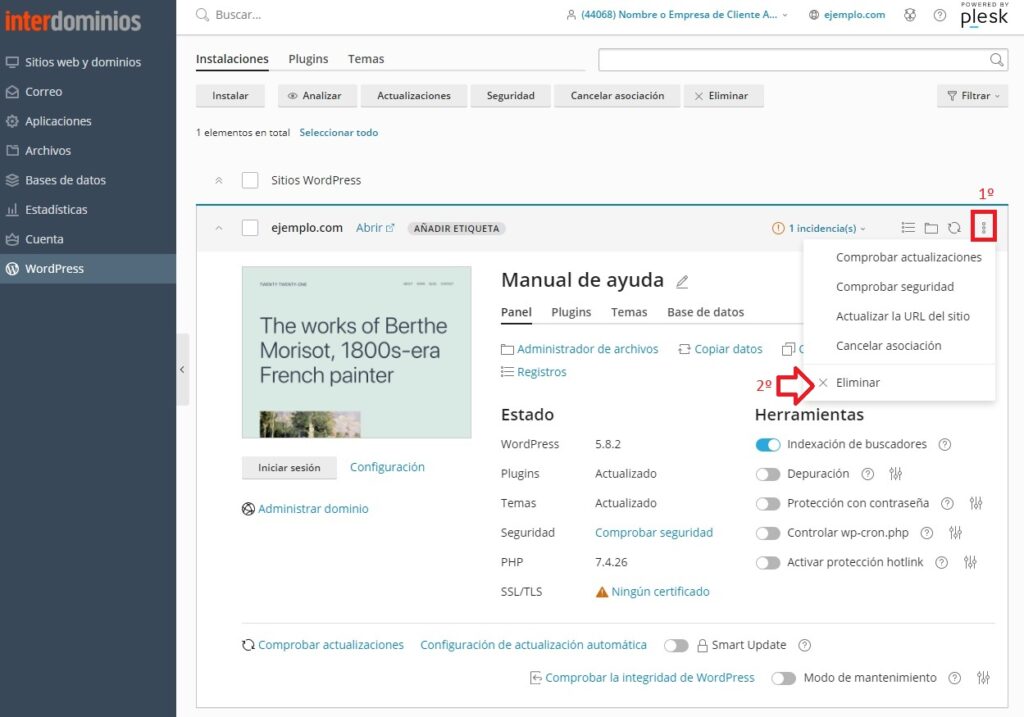Click the toolbar Eliminar button
Viewport: 1024px width, 717px height.
(724, 95)
